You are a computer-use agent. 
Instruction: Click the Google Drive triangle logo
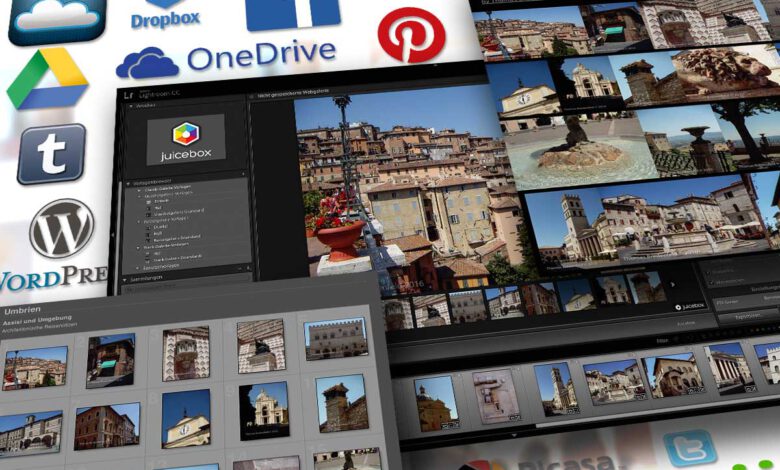click(48, 79)
